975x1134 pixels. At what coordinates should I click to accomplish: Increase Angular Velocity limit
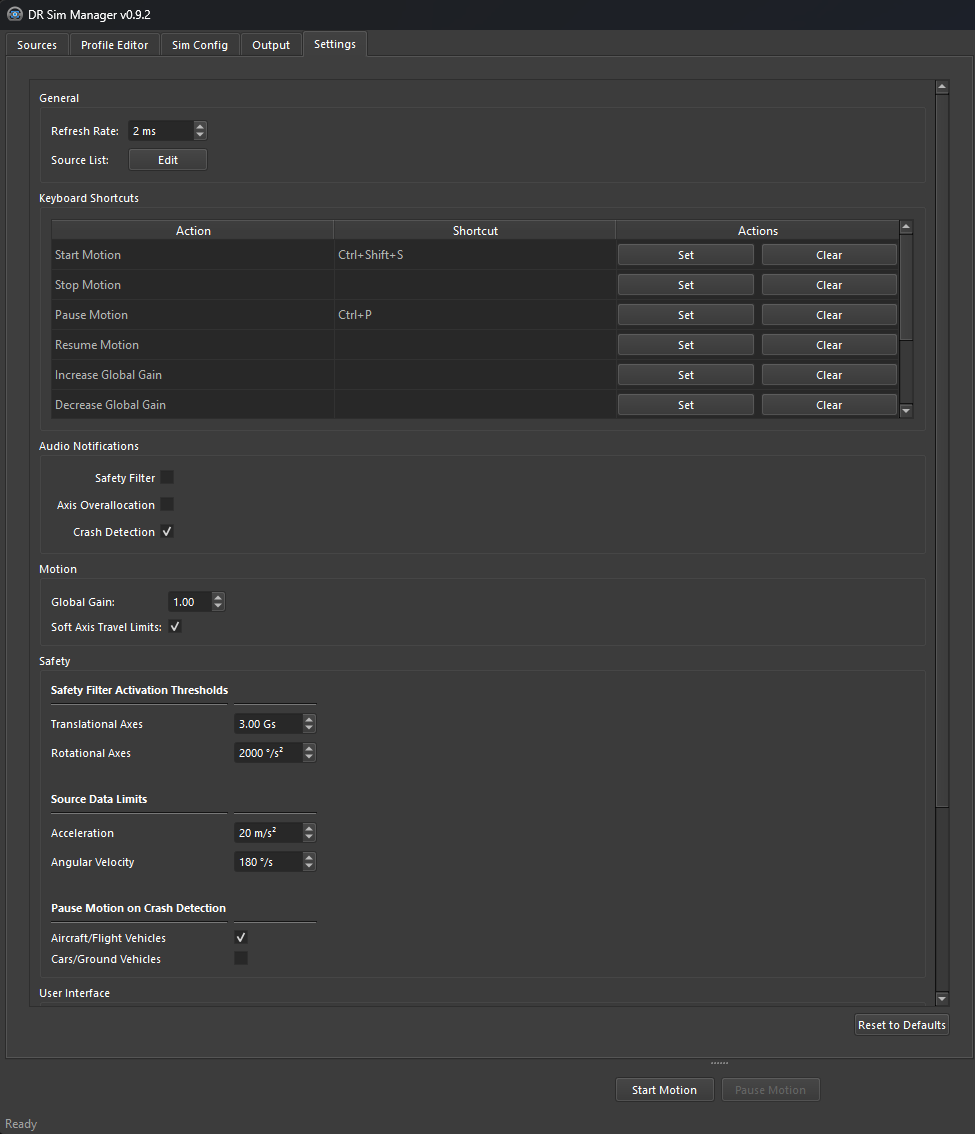310,858
